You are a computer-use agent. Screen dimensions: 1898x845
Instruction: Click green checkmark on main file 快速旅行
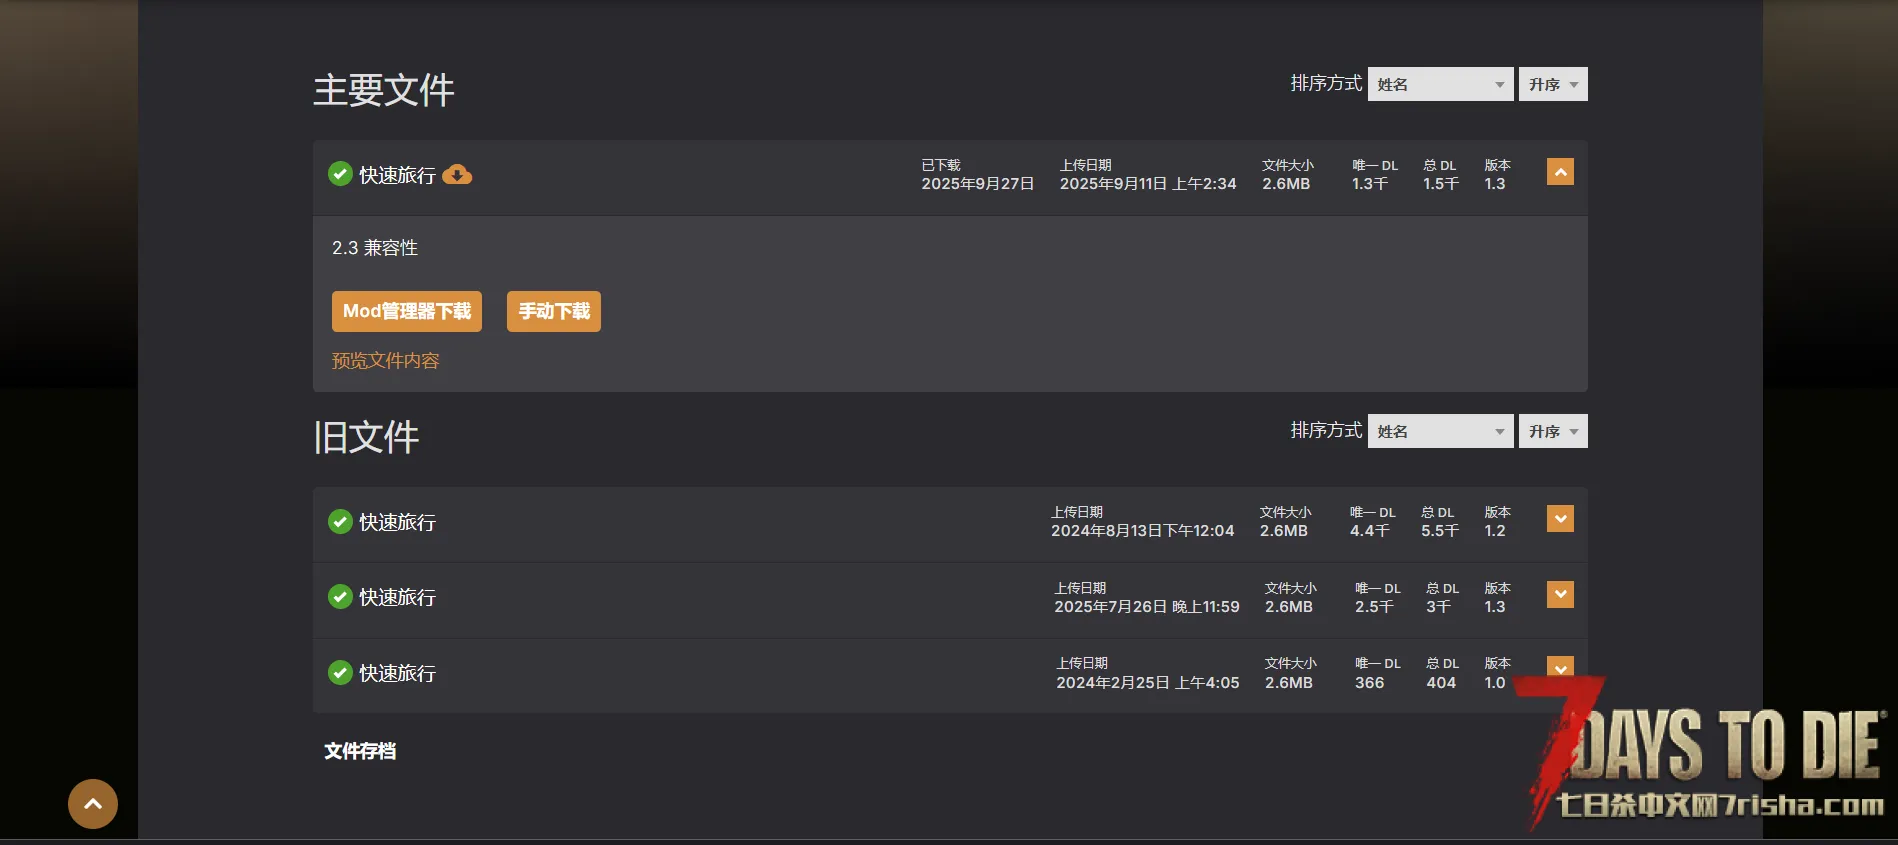coord(340,174)
